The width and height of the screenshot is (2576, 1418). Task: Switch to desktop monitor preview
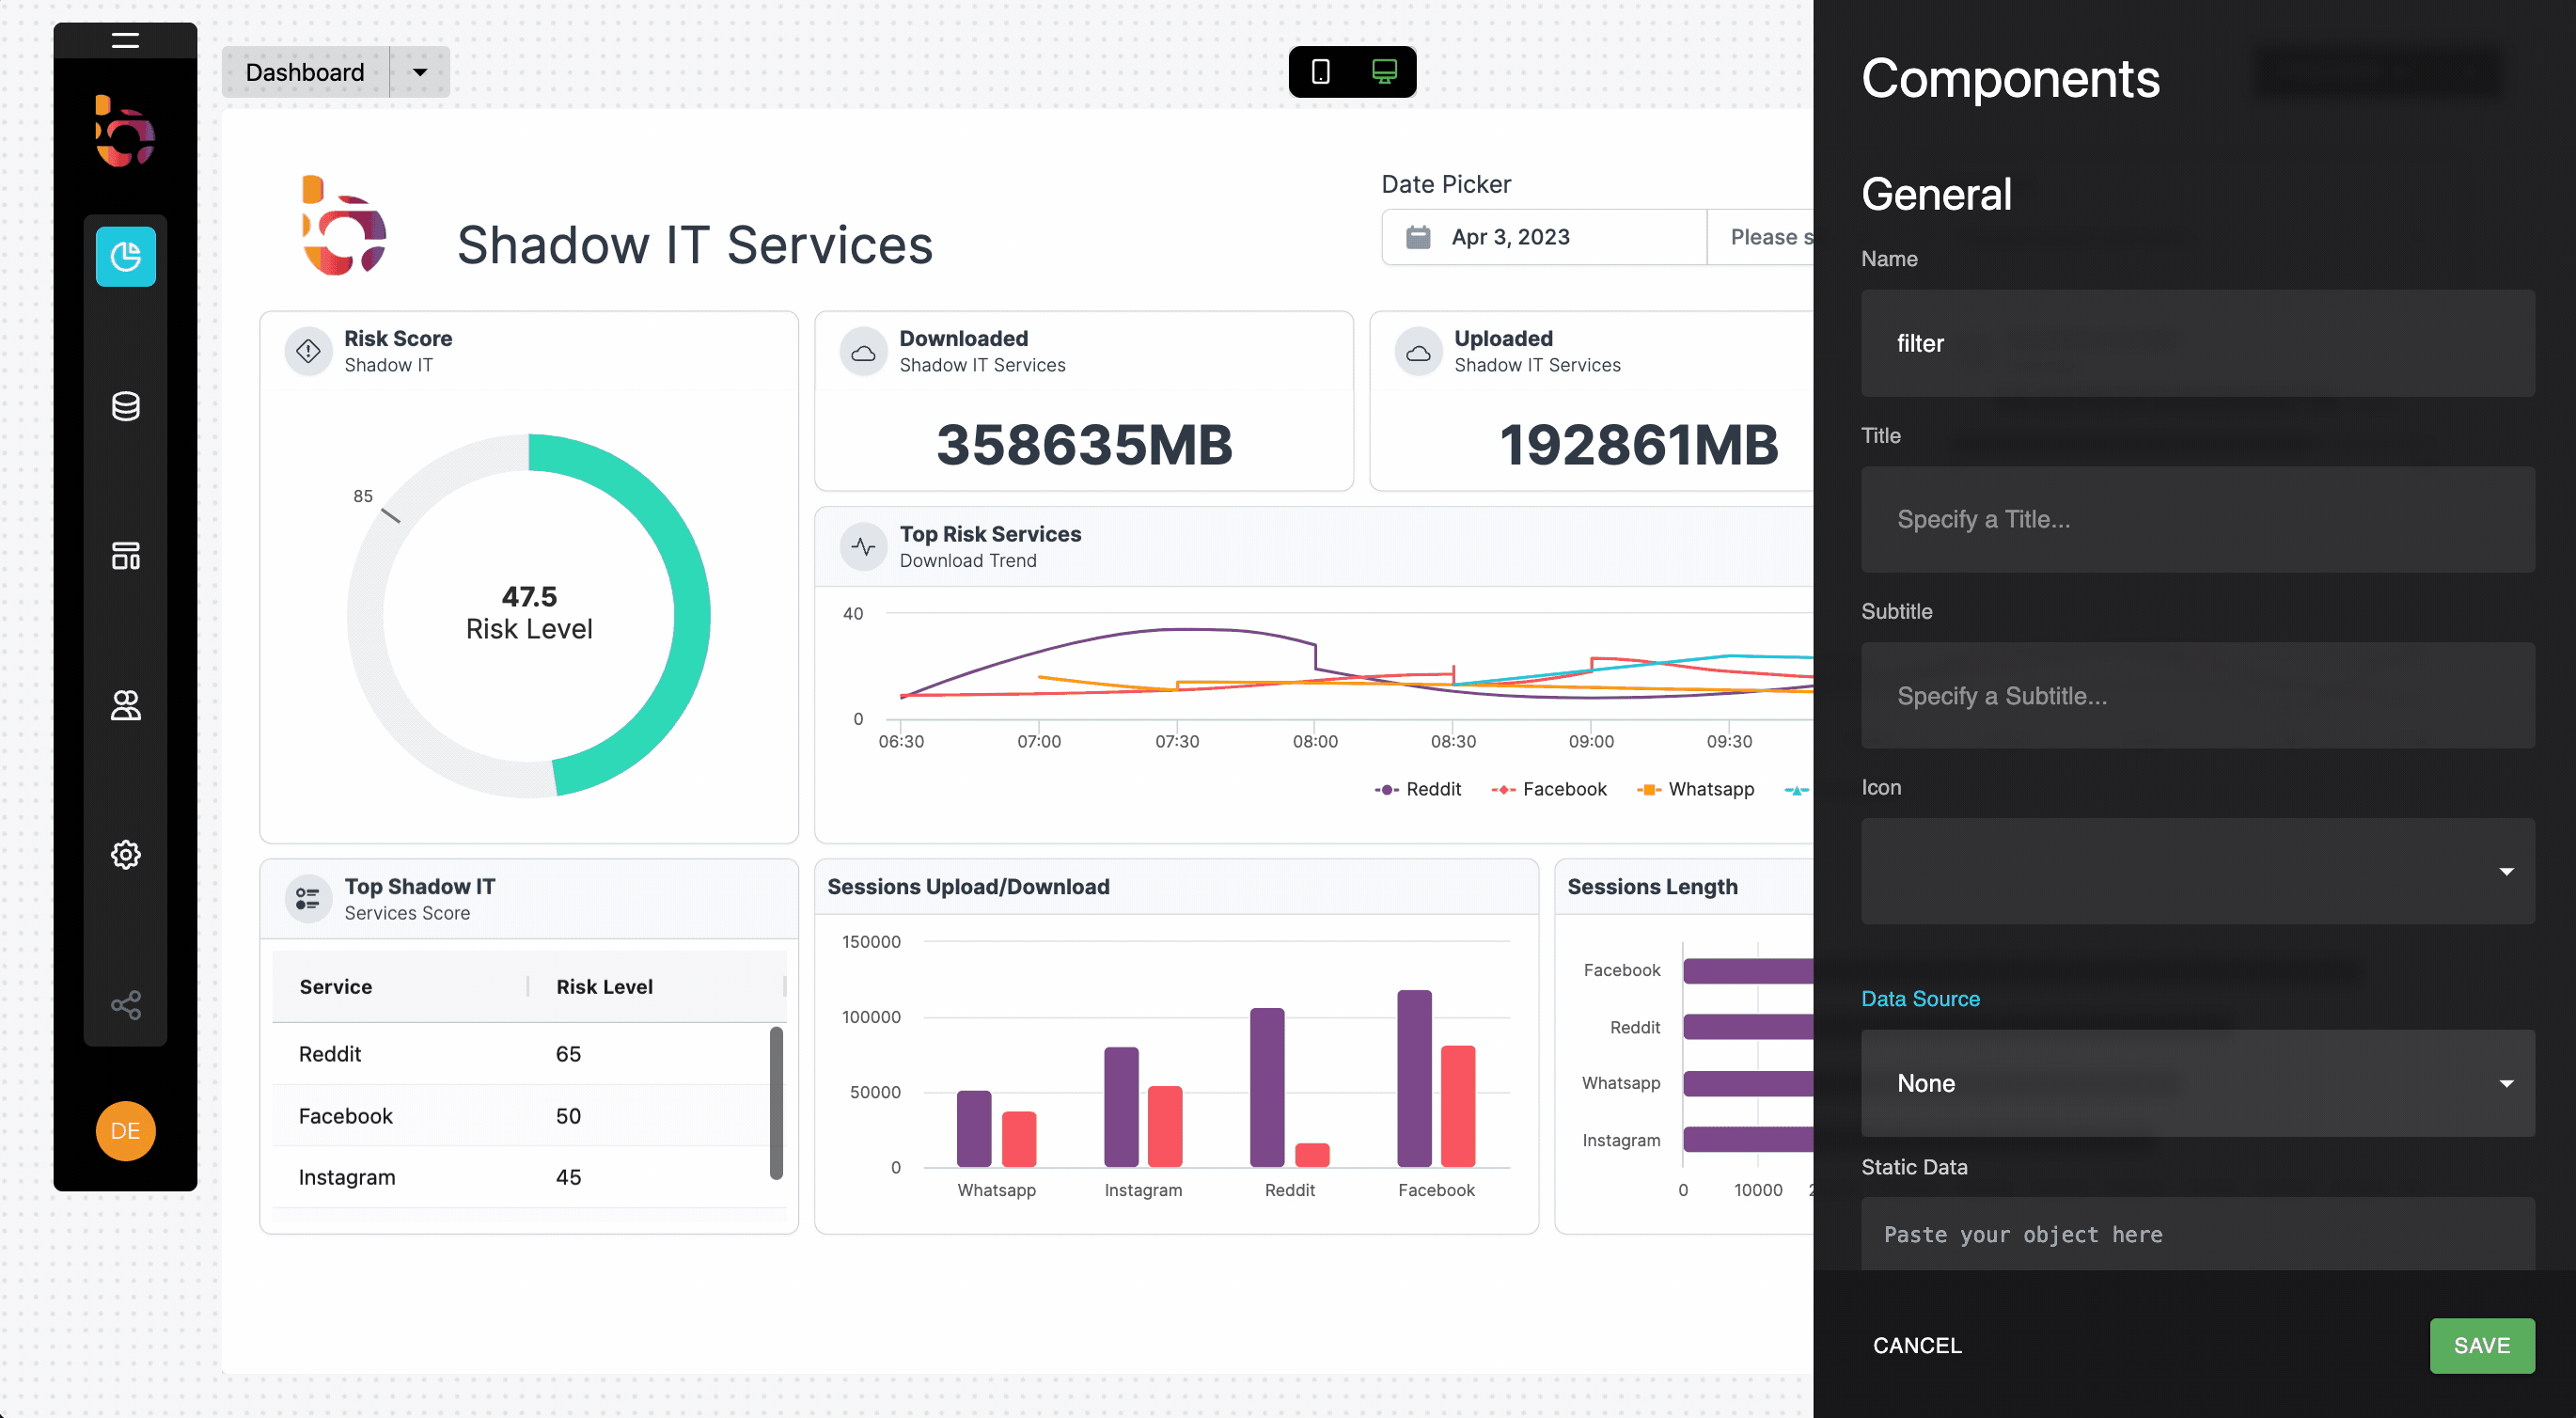click(x=1384, y=72)
